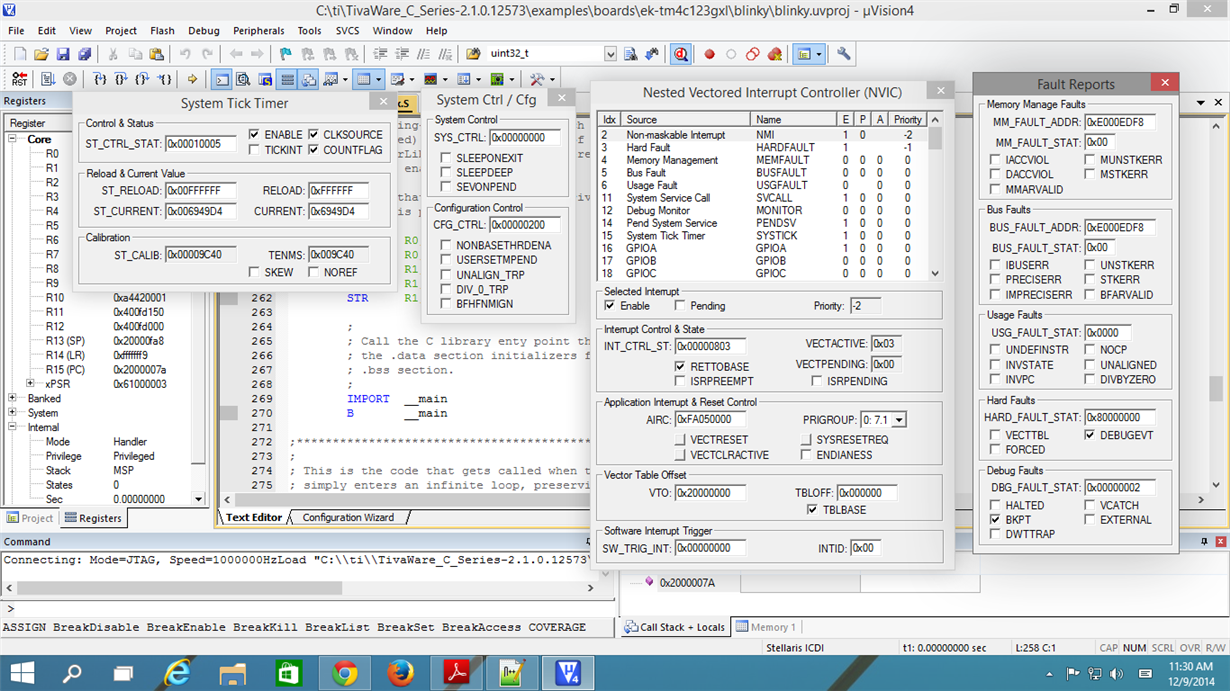Open the Flash menu
This screenshot has width=1230, height=691.
tap(162, 31)
